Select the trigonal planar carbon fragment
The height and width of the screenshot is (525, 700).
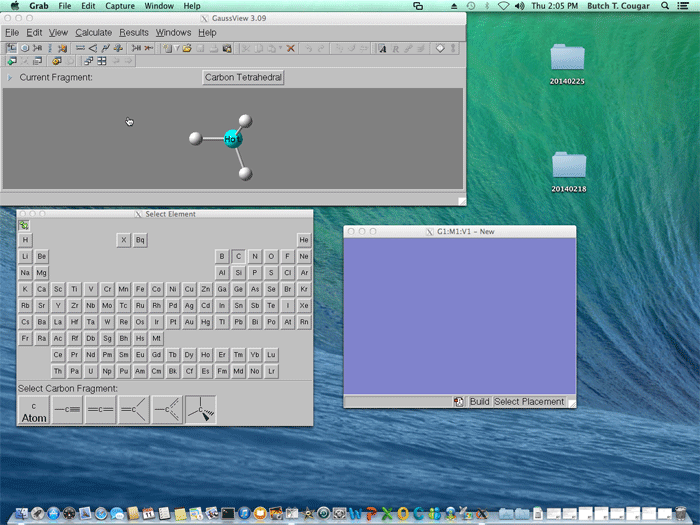click(x=134, y=410)
